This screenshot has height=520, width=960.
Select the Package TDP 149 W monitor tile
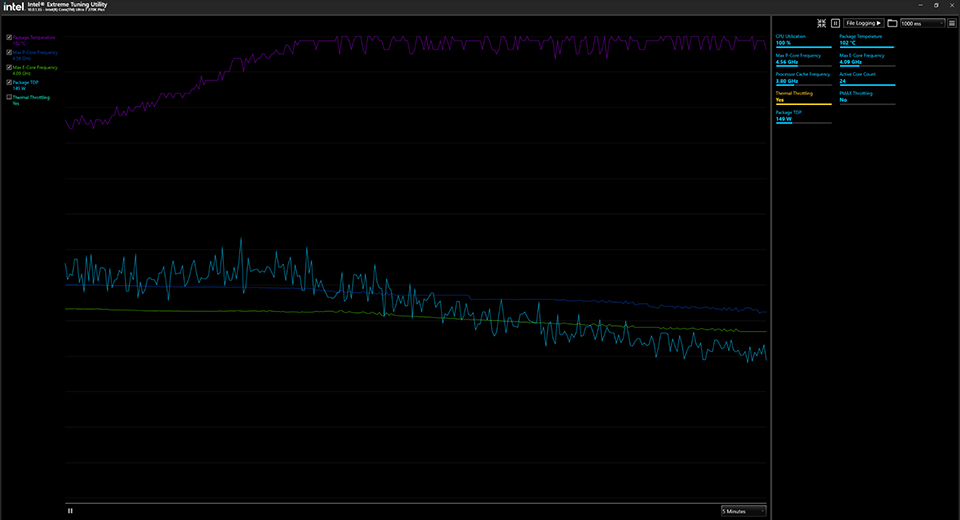click(x=803, y=116)
